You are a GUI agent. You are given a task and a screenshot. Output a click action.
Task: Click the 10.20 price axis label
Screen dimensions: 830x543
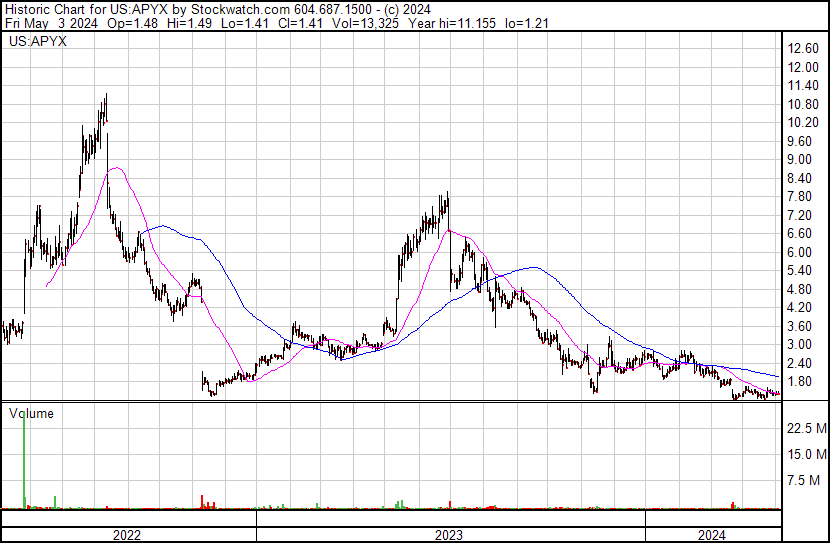[x=803, y=122]
